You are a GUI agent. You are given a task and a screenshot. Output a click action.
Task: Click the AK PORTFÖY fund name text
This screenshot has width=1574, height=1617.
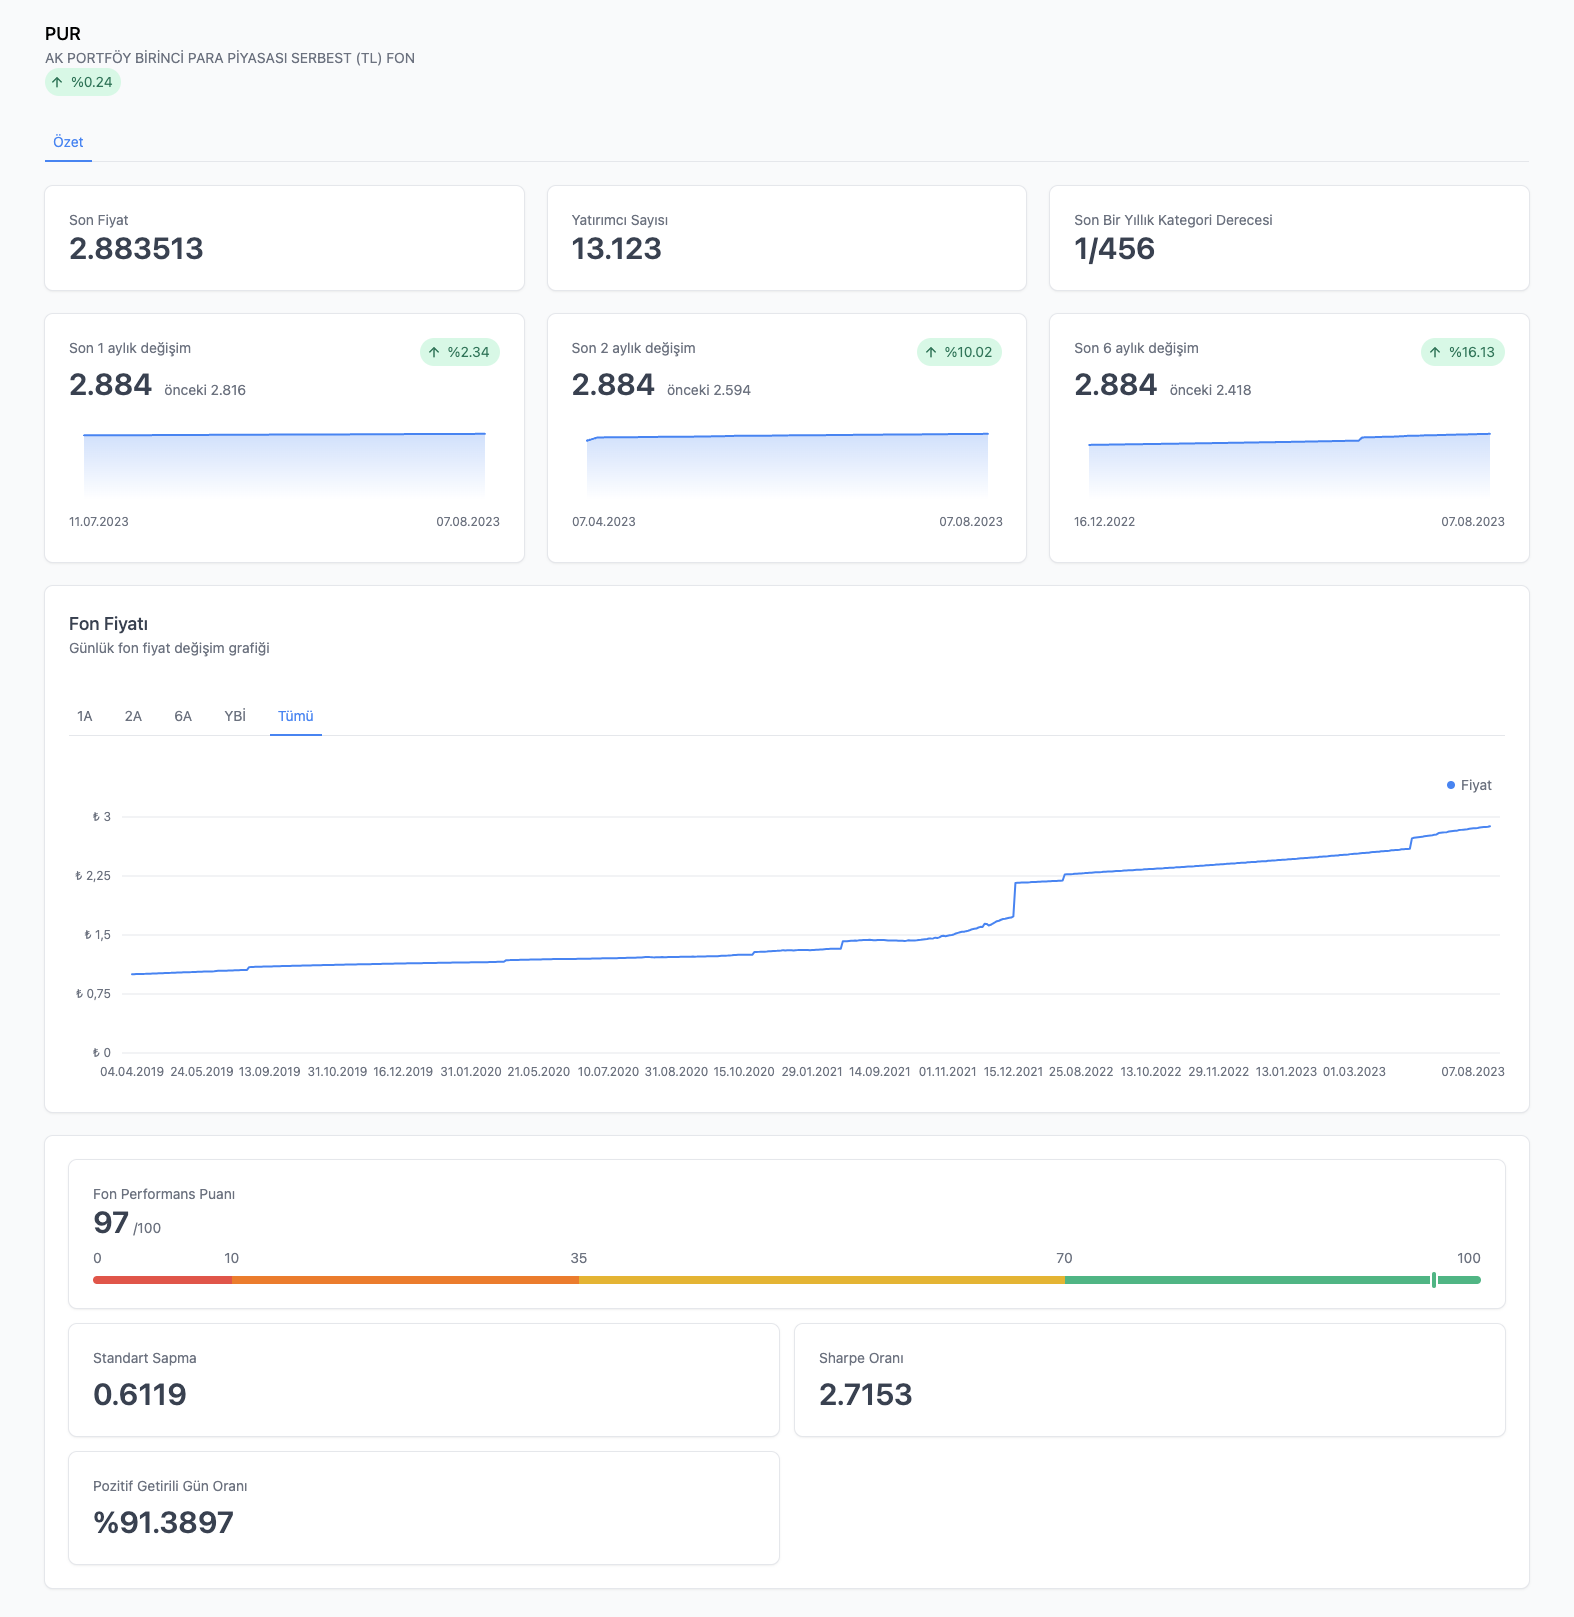(x=230, y=58)
